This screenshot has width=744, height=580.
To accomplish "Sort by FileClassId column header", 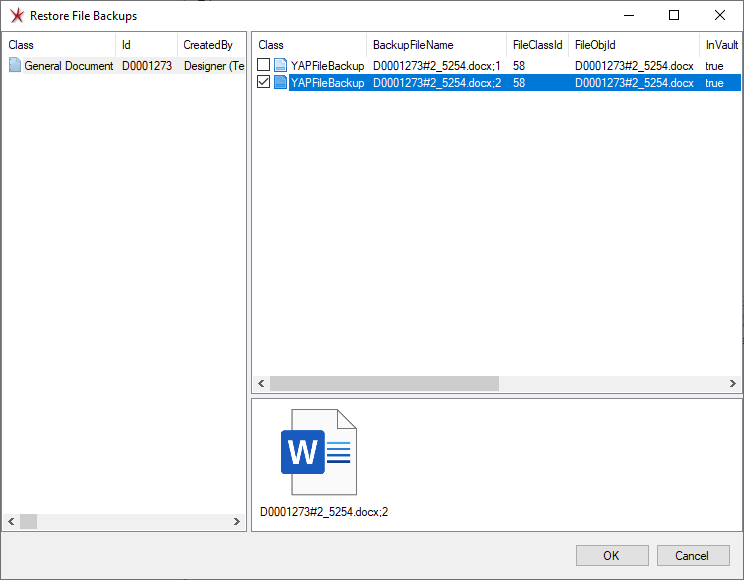I will click(x=538, y=45).
